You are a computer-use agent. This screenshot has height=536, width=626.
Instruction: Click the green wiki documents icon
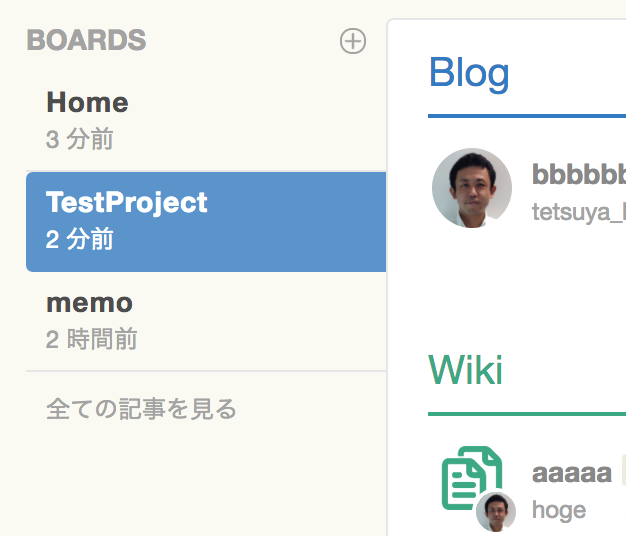click(469, 478)
